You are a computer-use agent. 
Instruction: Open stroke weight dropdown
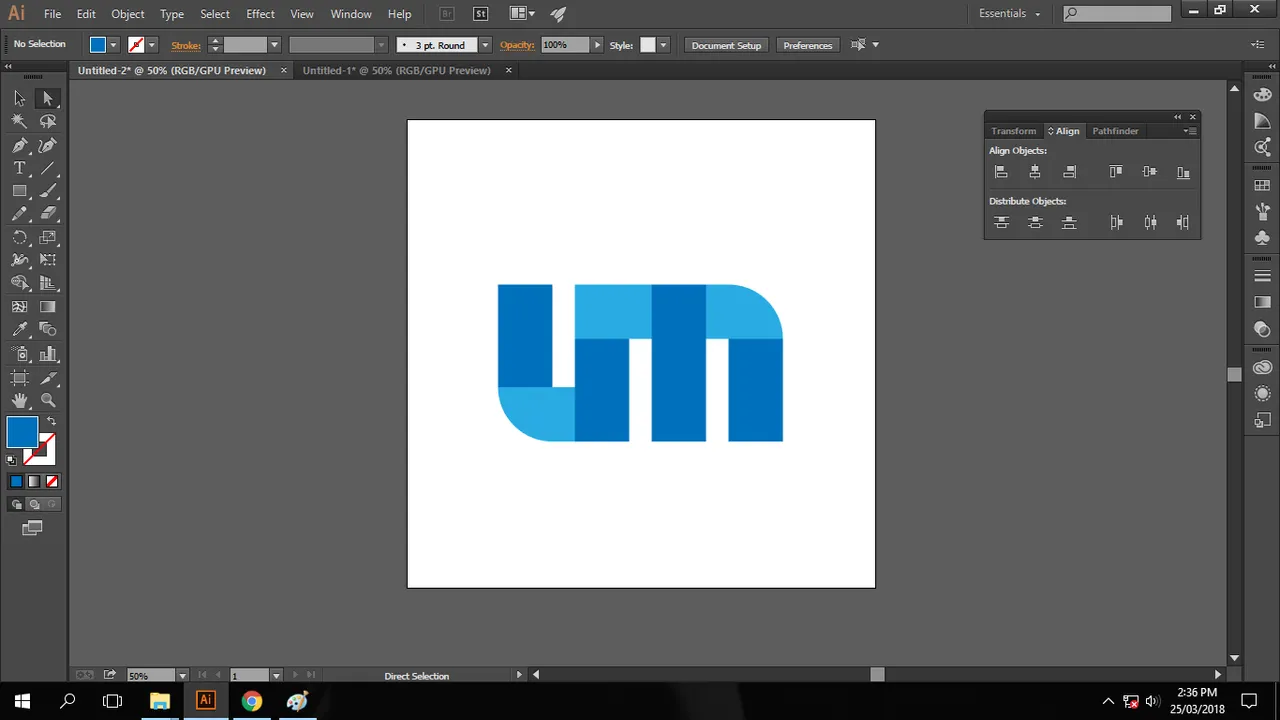(274, 45)
